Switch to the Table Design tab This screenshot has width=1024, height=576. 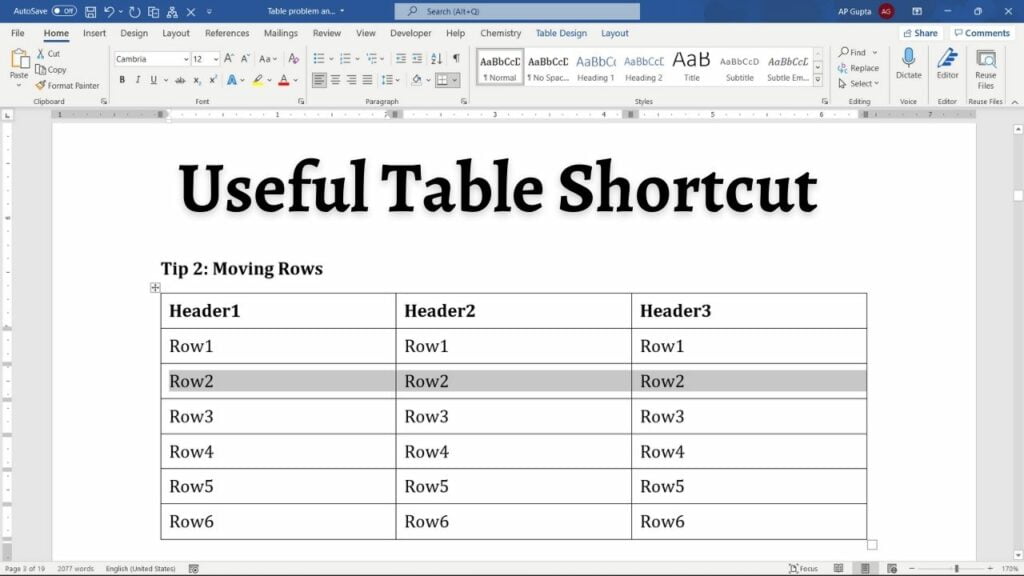[x=560, y=32]
